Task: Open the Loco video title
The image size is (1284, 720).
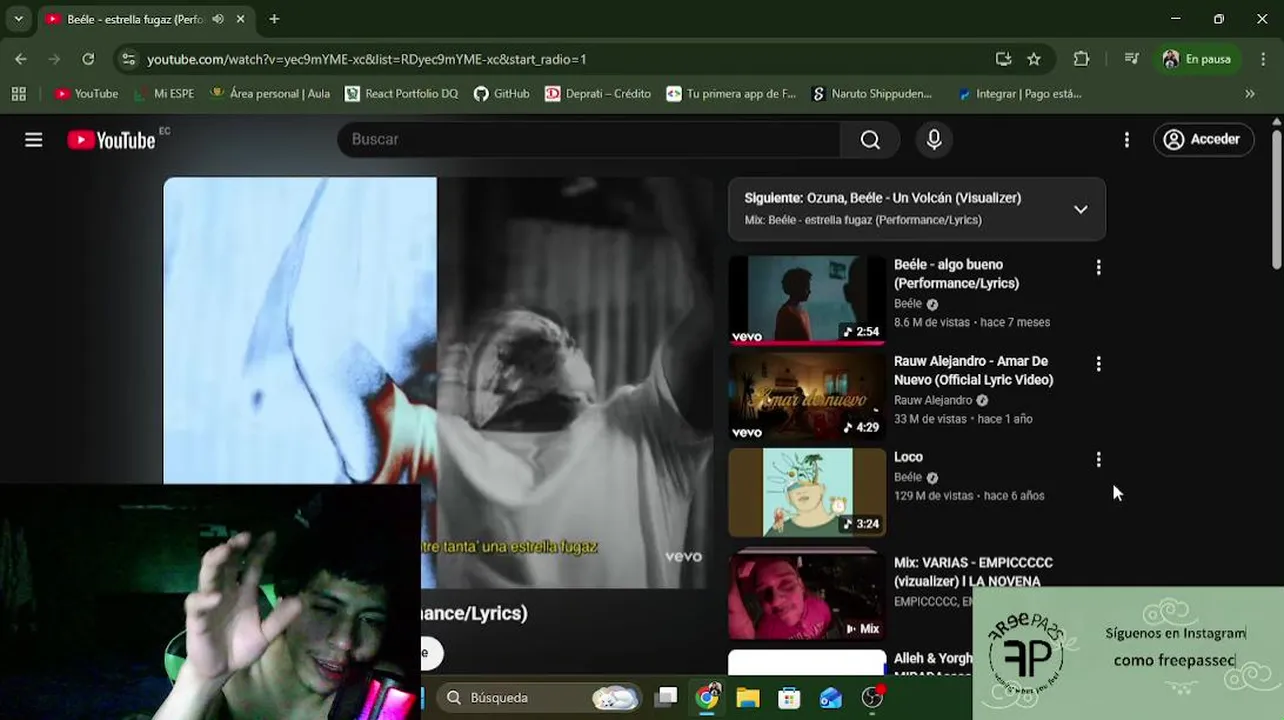Action: point(908,457)
